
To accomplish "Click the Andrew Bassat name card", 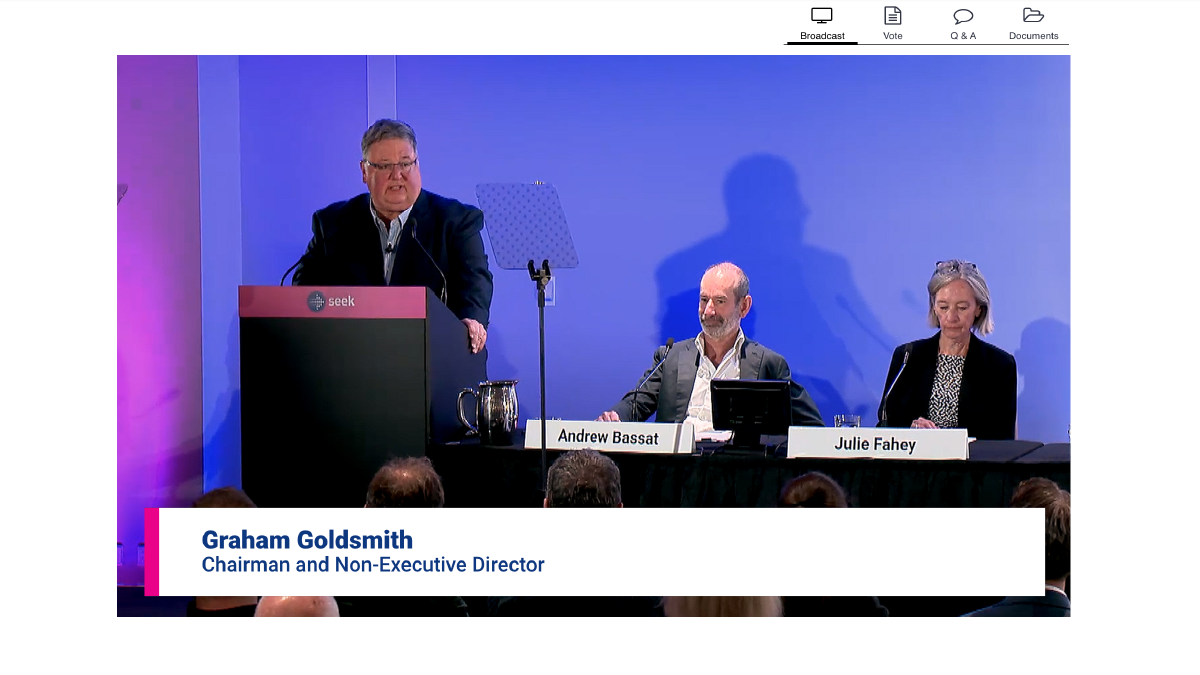I will tap(609, 436).
